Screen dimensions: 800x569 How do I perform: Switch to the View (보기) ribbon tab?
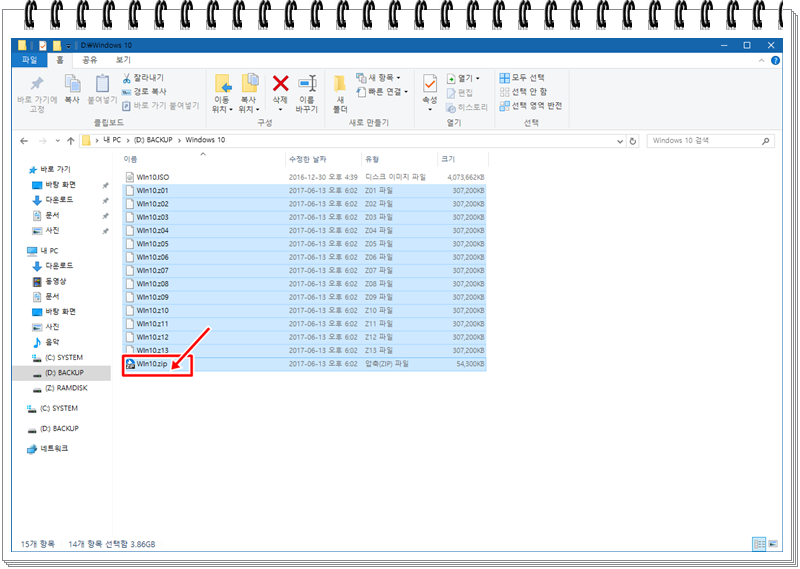(123, 60)
